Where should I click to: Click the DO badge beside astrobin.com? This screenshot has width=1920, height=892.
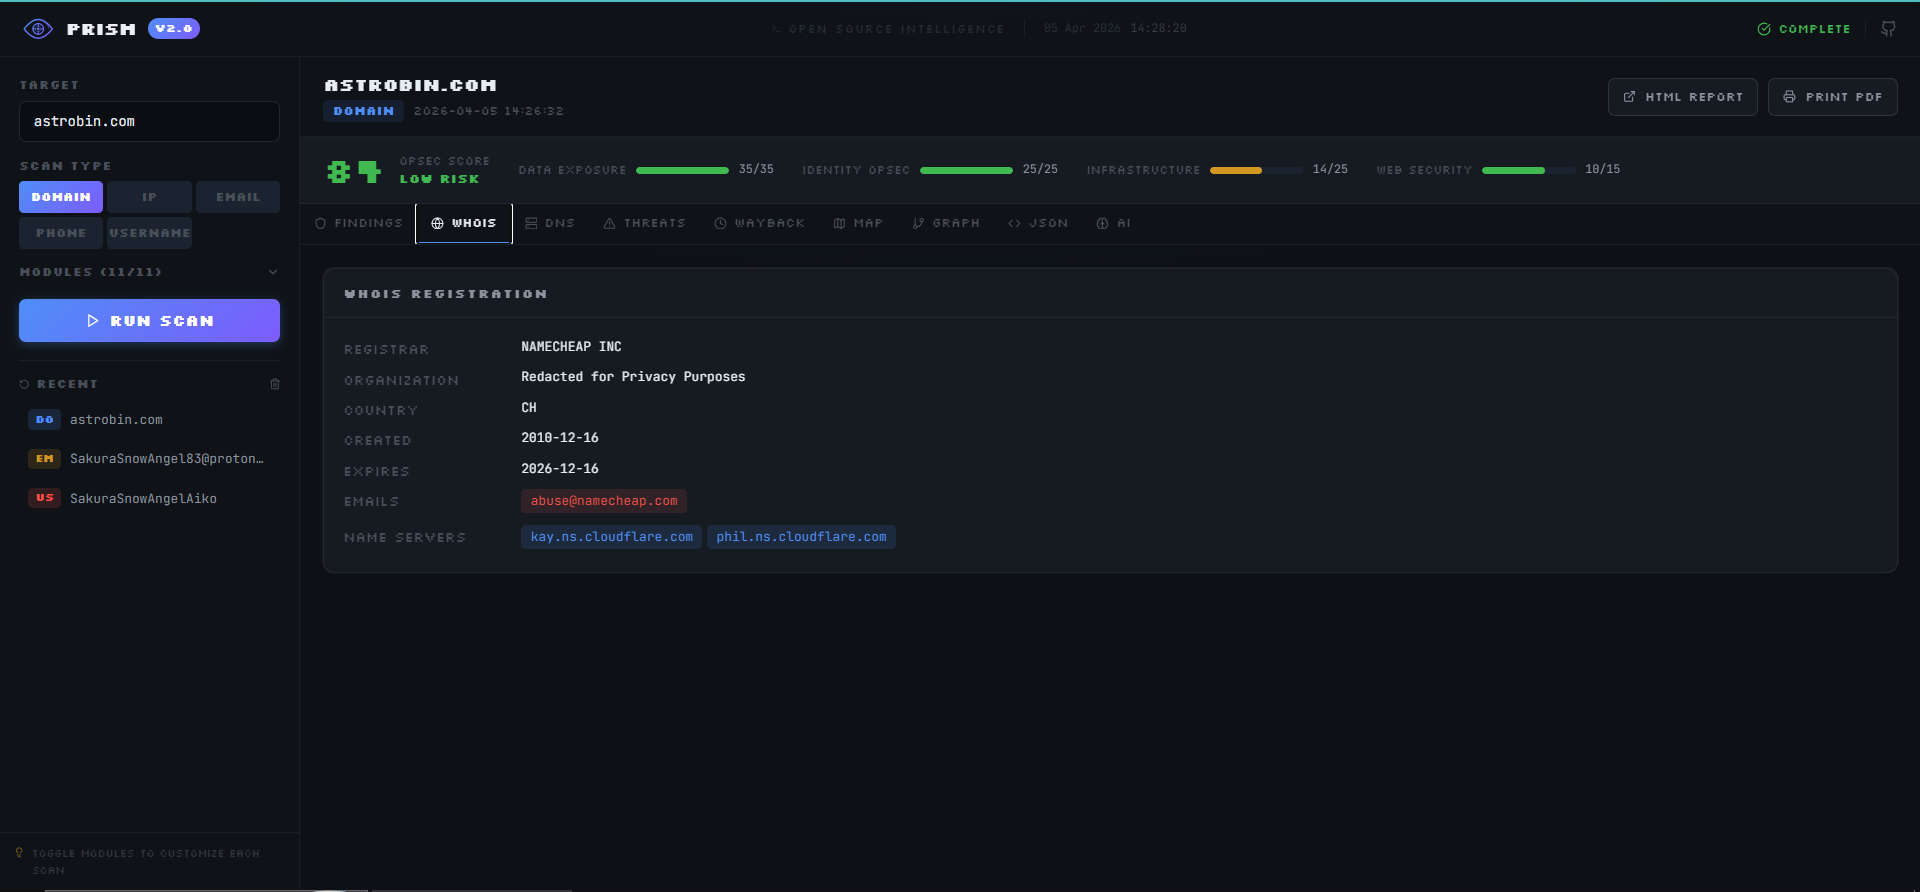45,420
